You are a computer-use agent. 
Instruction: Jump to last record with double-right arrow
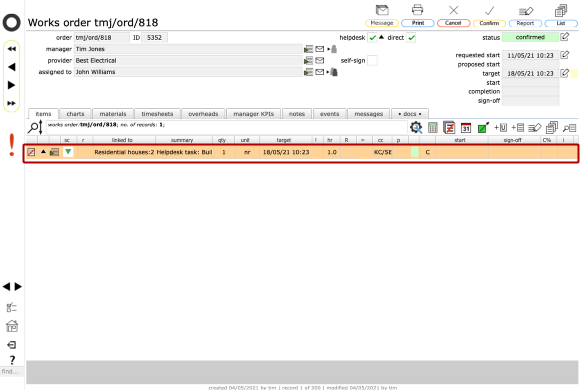[x=12, y=103]
